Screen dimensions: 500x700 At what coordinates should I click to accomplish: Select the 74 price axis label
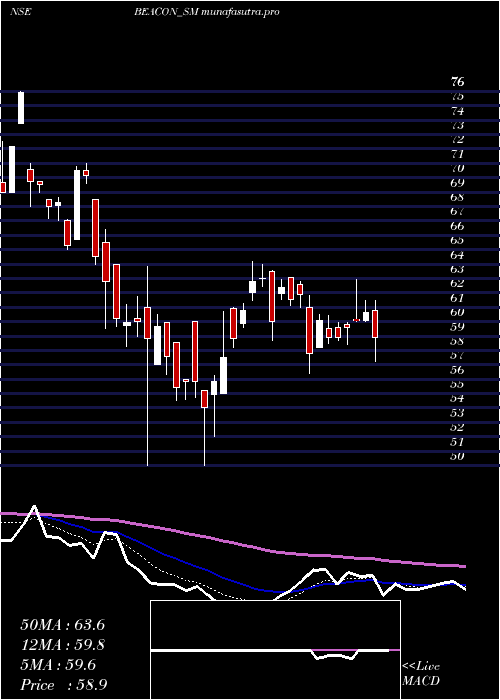(458, 111)
